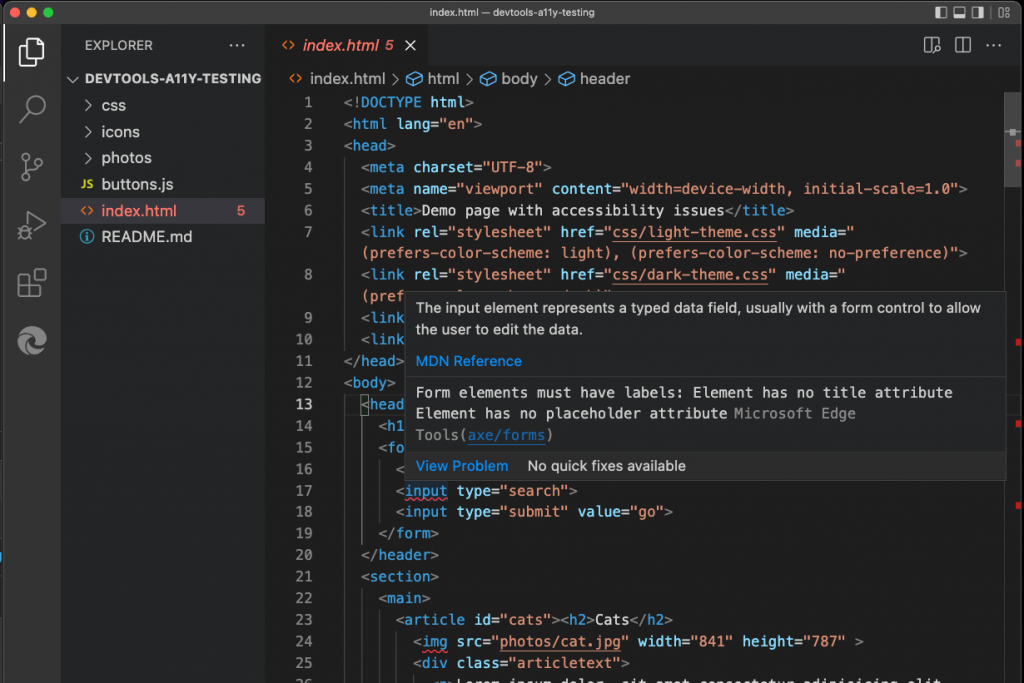Click the closing header tag on line 20
This screenshot has height=683, width=1024.
[400, 555]
